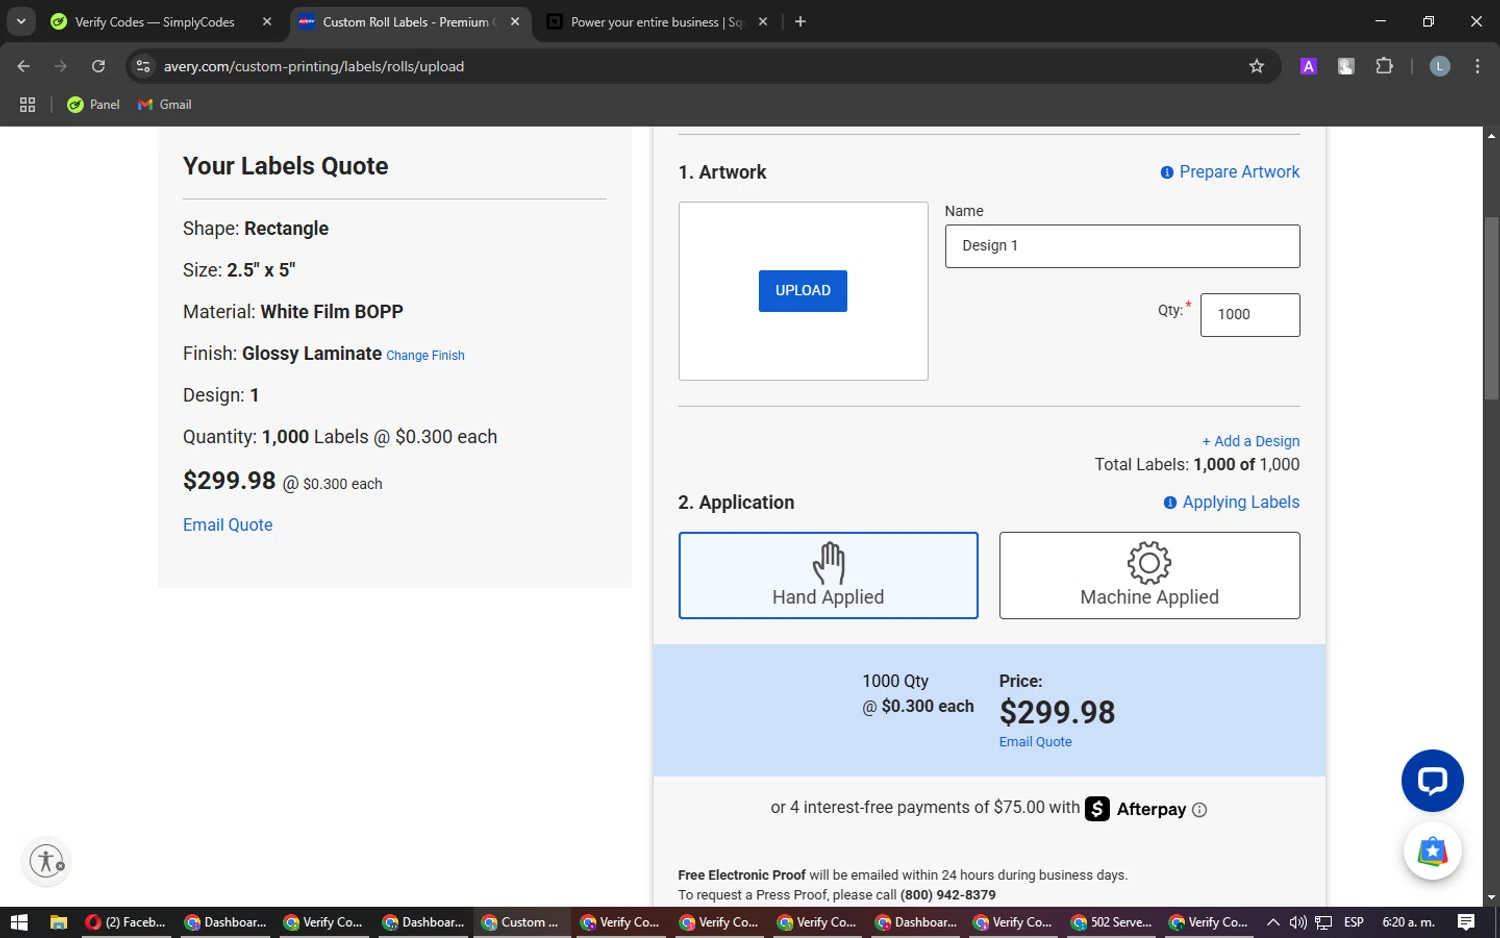
Task: Open the volume control in tray
Action: point(1298,922)
